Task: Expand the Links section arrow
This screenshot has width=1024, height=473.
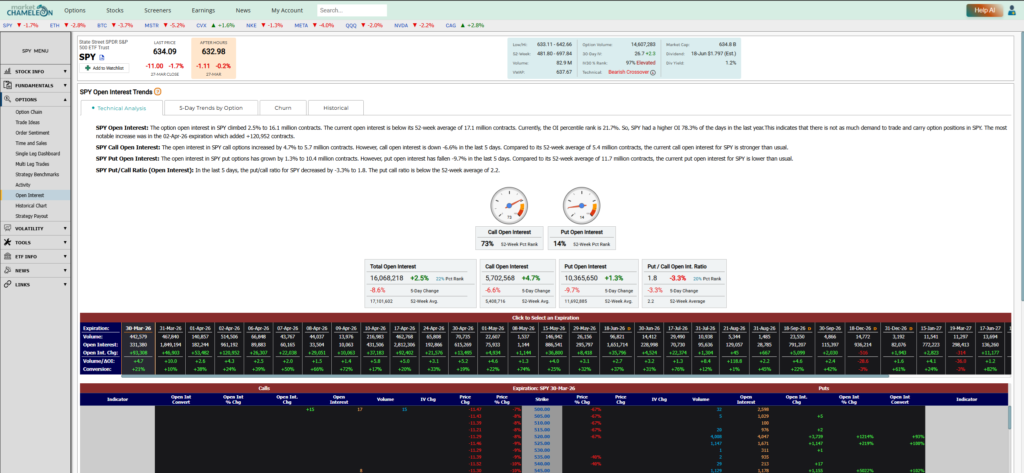Action: (x=65, y=285)
